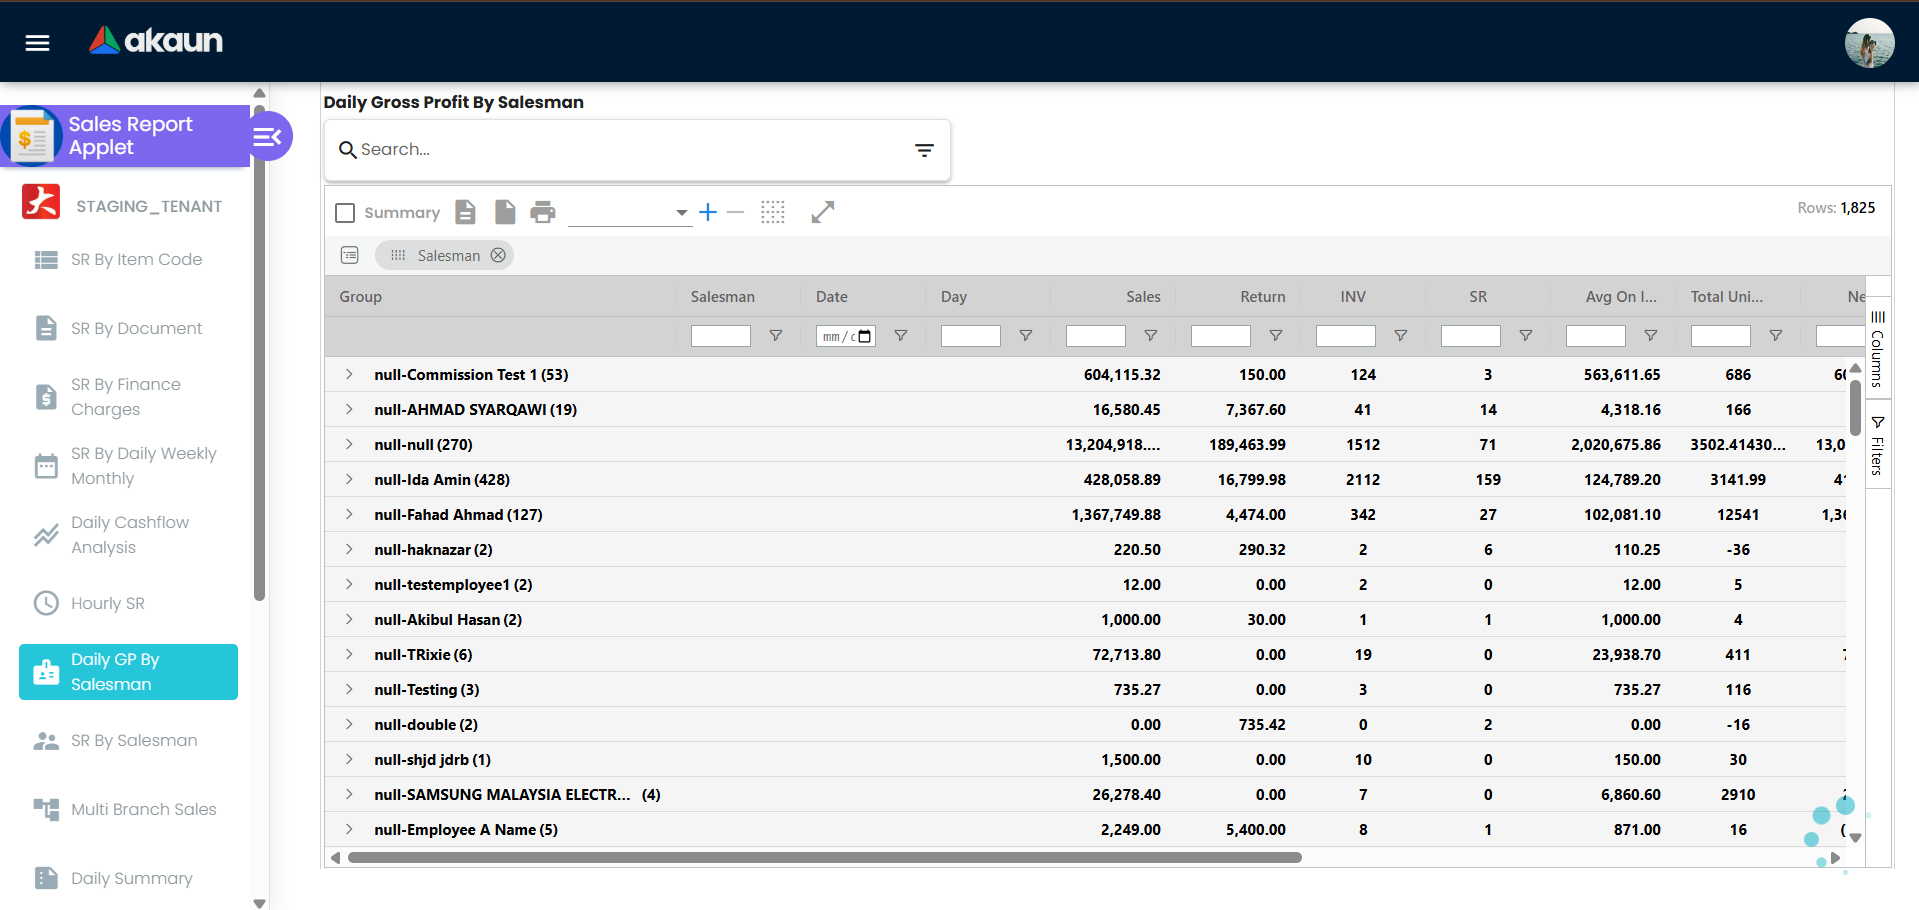
Task: Click the grouping panel icon beside Salesman chip
Action: (x=350, y=255)
